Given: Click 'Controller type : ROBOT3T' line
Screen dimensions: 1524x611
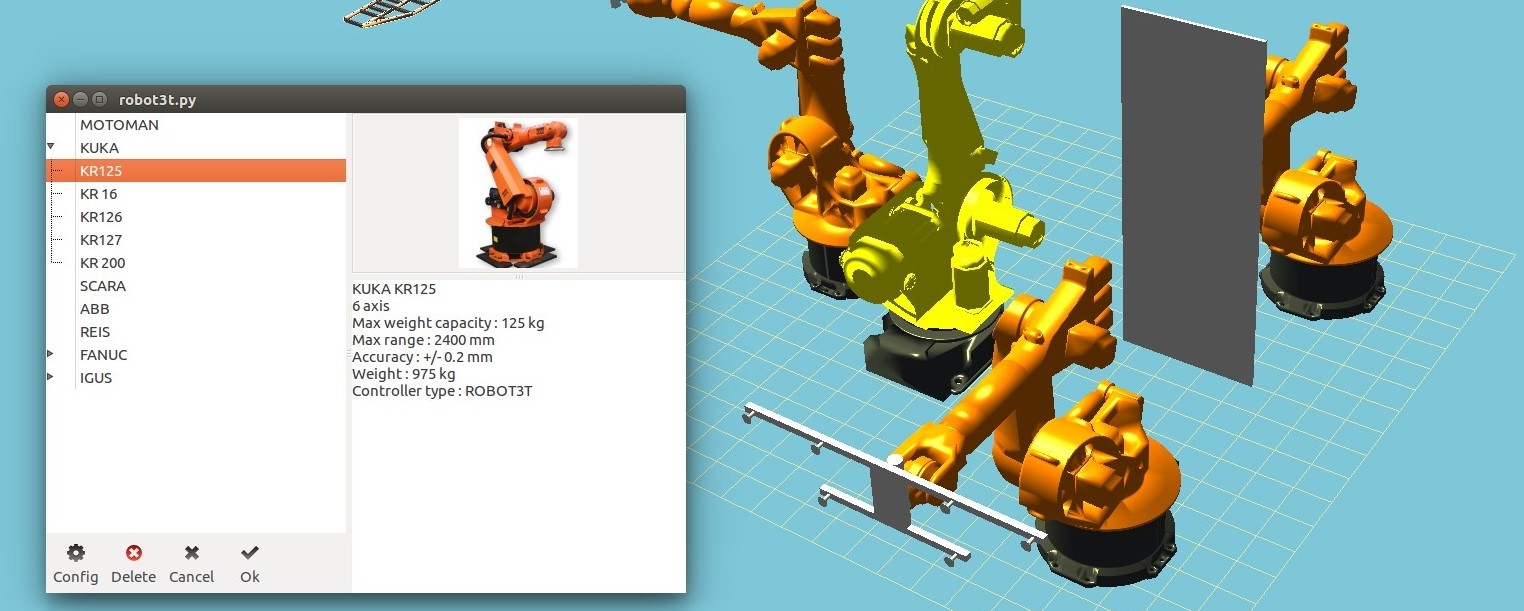Looking at the screenshot, I should pos(442,391).
